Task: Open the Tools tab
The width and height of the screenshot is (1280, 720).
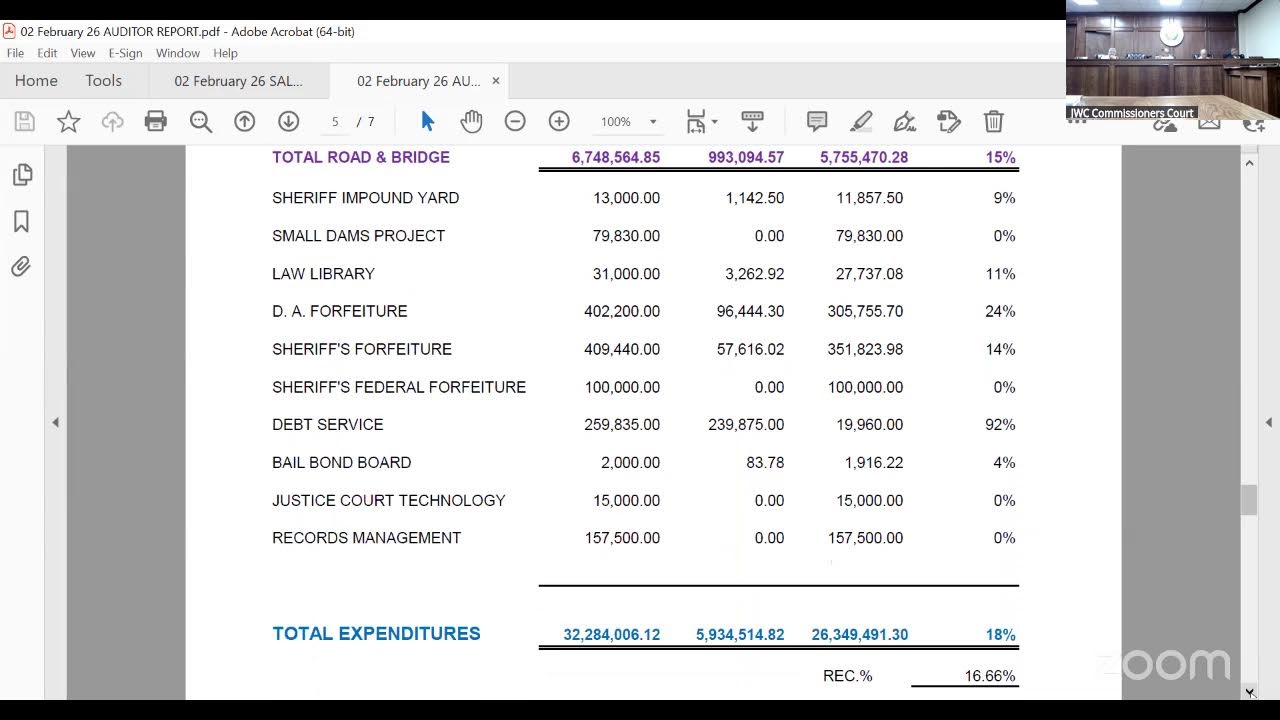Action: [x=103, y=81]
